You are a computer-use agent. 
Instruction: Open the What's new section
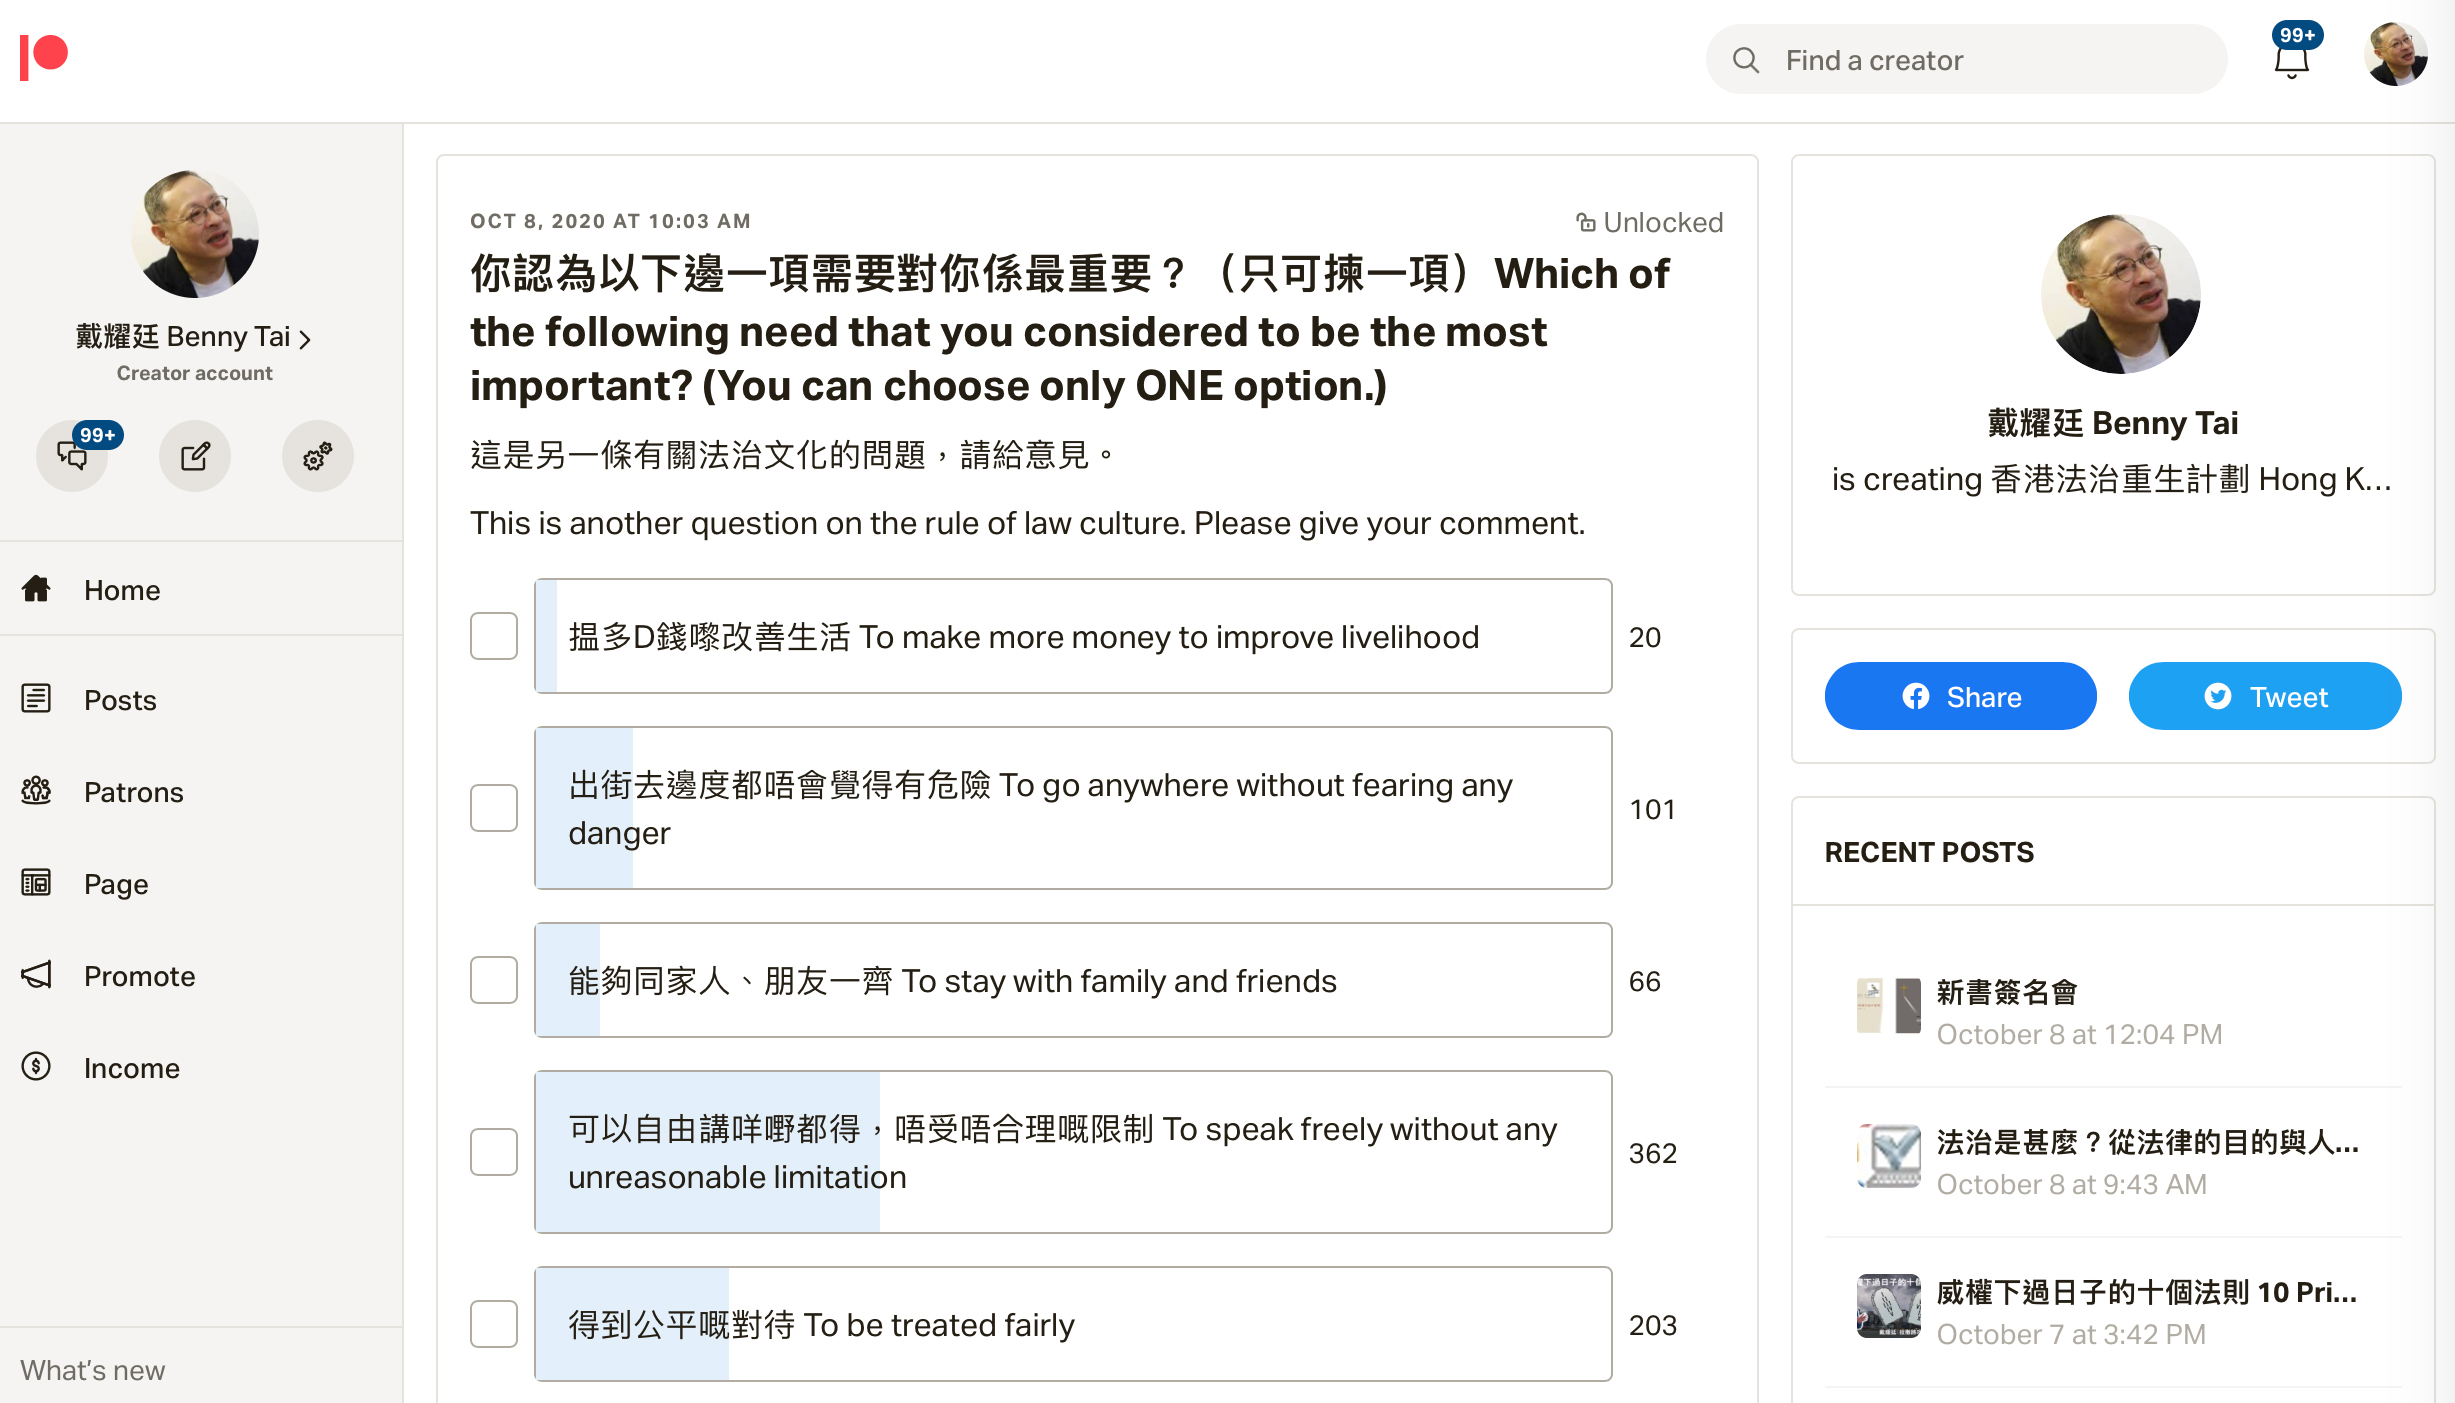(x=93, y=1370)
